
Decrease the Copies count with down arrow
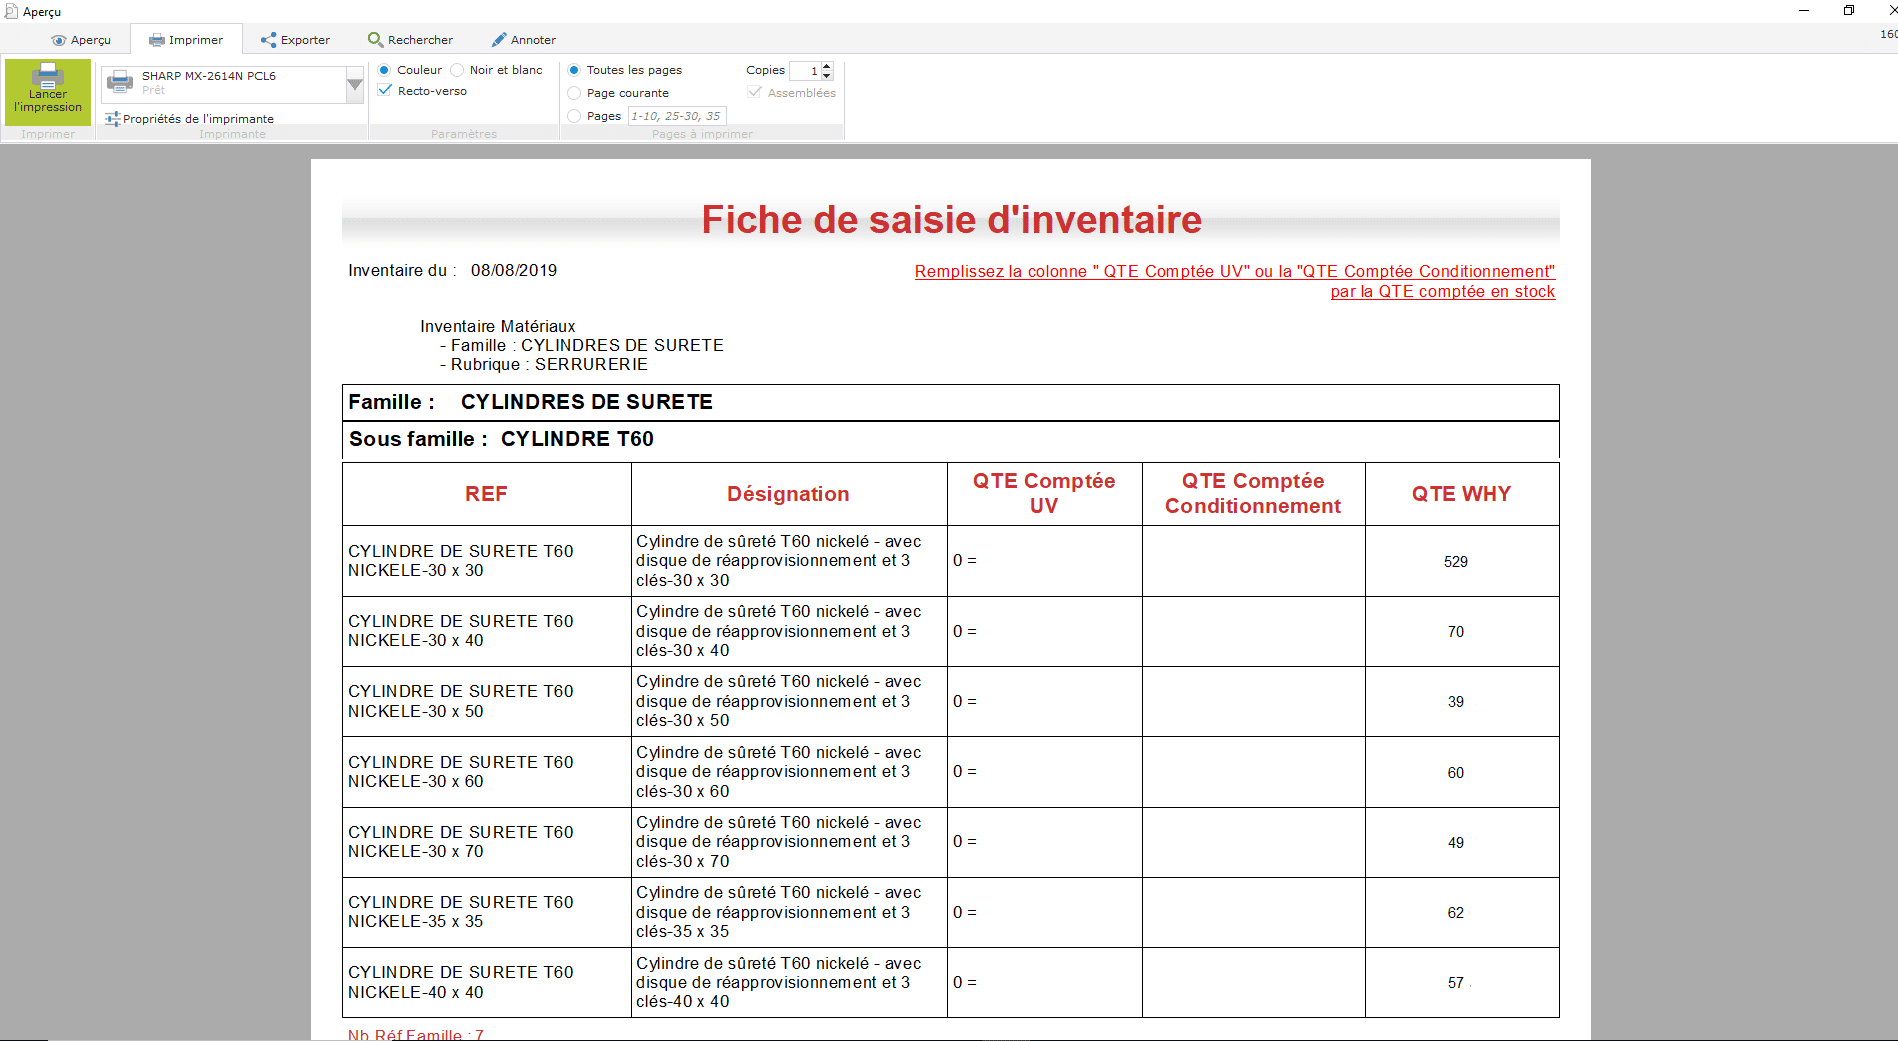click(827, 76)
